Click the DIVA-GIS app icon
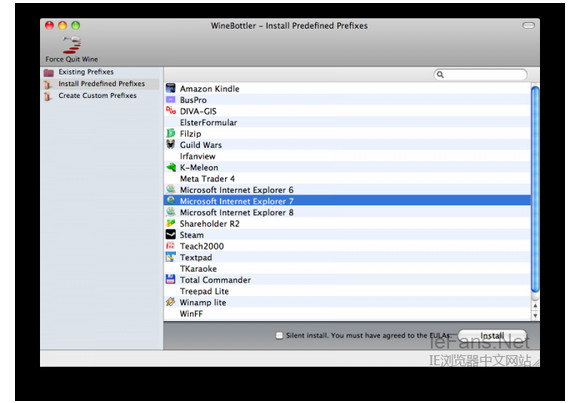The height and width of the screenshot is (403, 582). click(x=171, y=110)
